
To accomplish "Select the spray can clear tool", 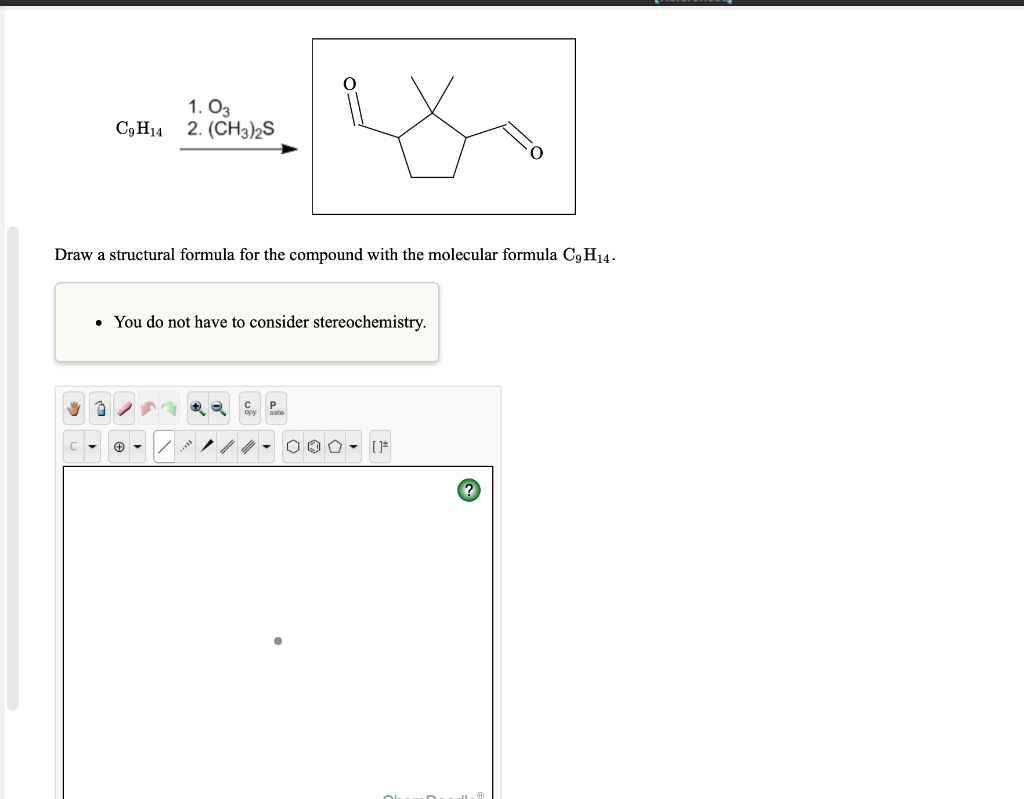I will [x=101, y=408].
